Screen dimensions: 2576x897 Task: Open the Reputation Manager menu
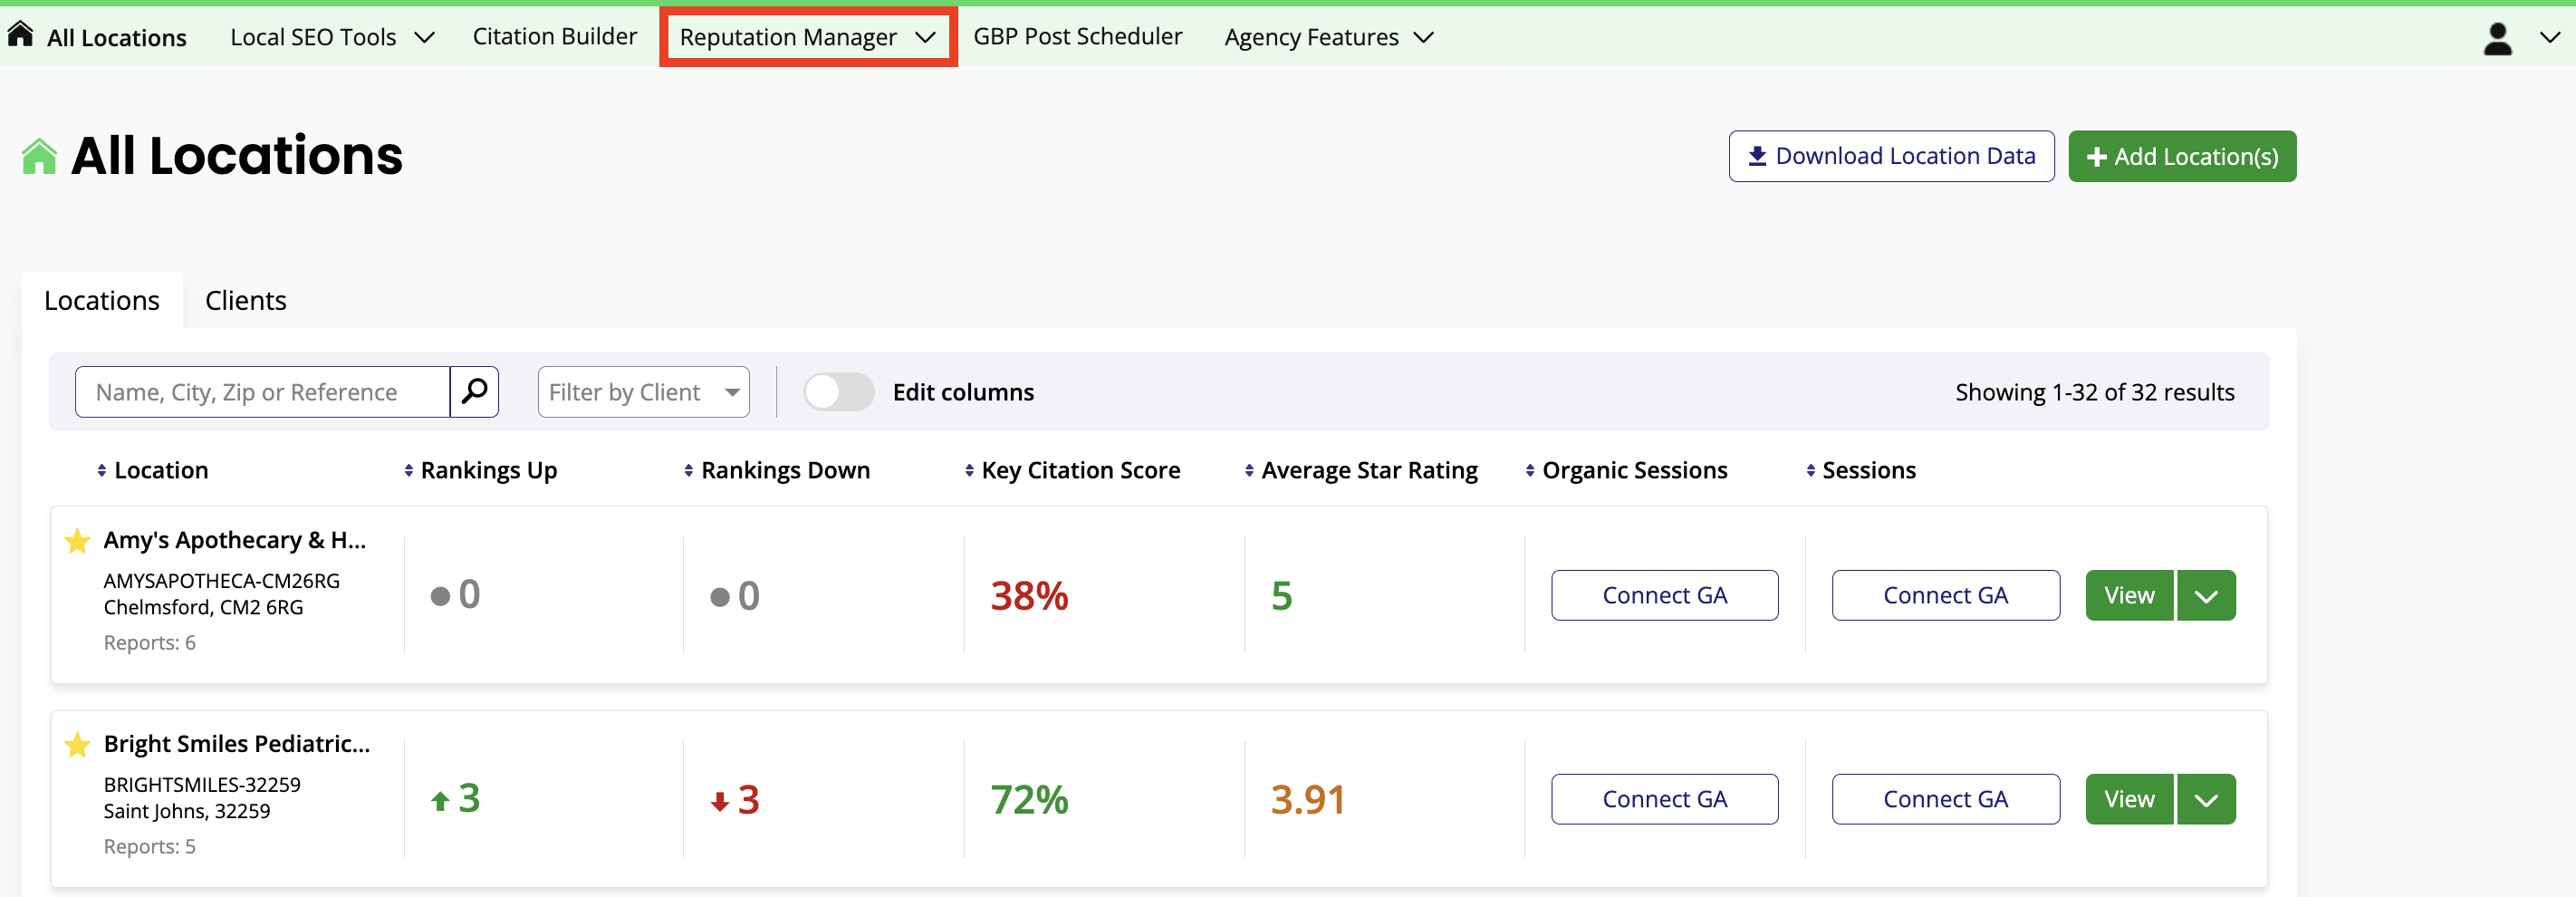(807, 37)
